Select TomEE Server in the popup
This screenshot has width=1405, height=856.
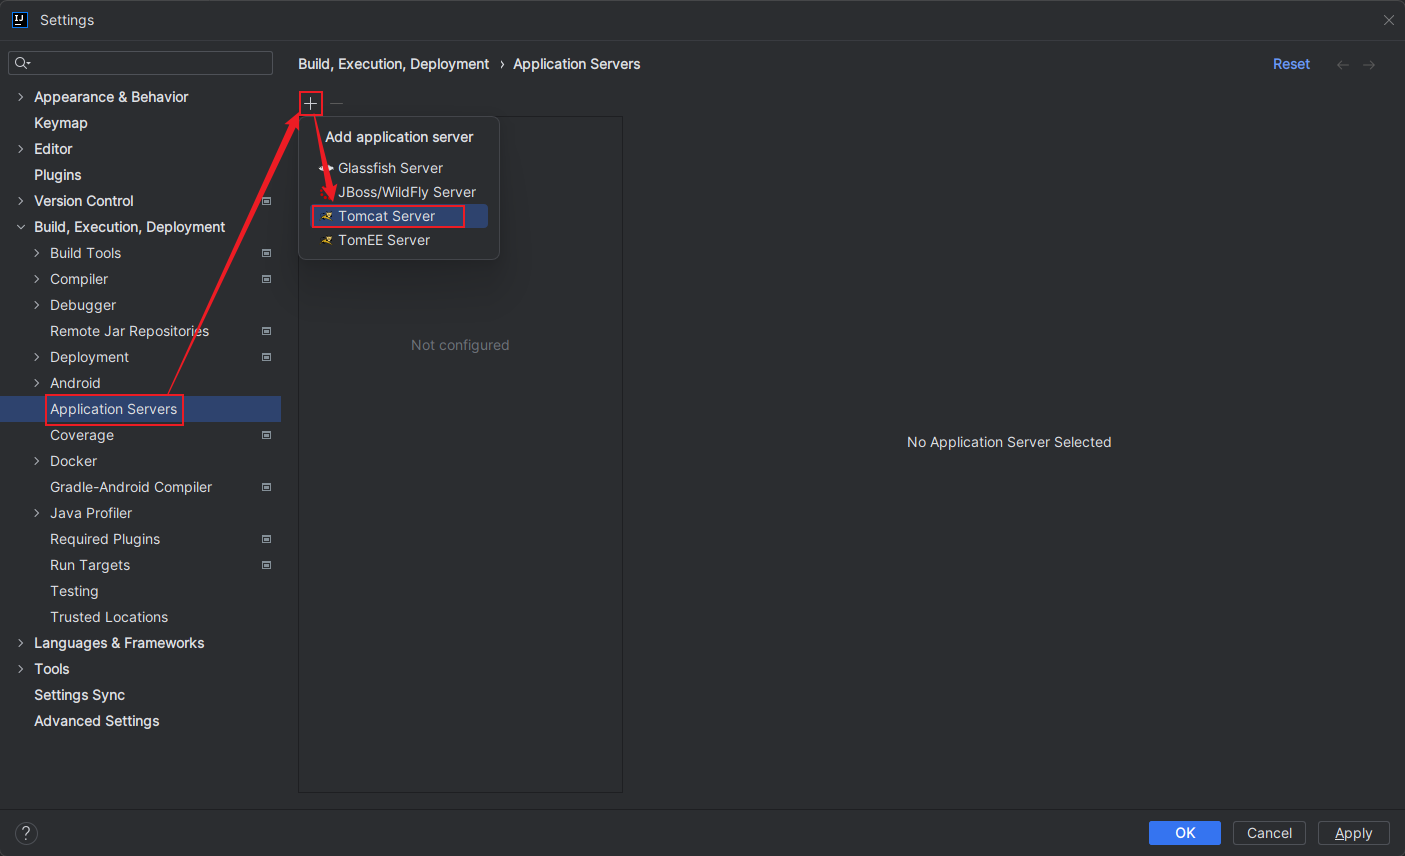[399, 240]
